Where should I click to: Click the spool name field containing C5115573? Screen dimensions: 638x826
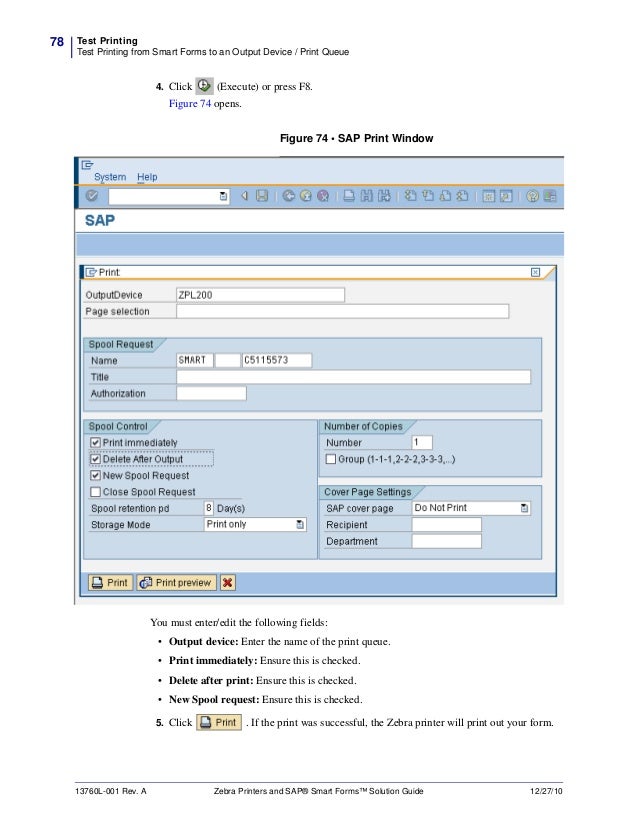pyautogui.click(x=277, y=360)
